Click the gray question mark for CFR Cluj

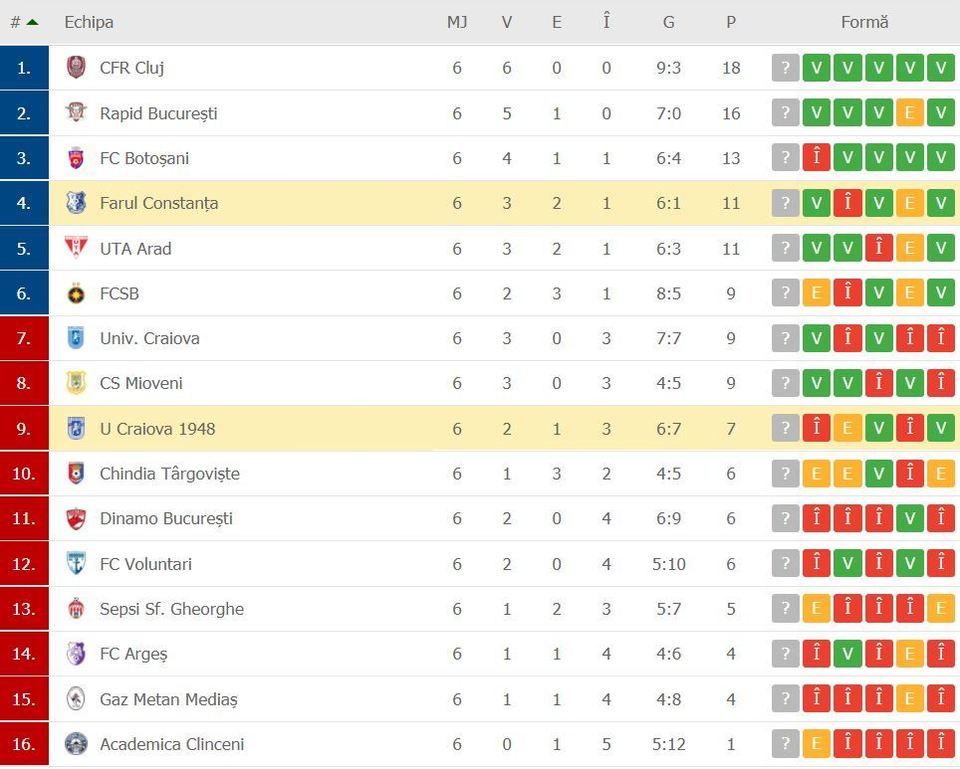coord(786,67)
